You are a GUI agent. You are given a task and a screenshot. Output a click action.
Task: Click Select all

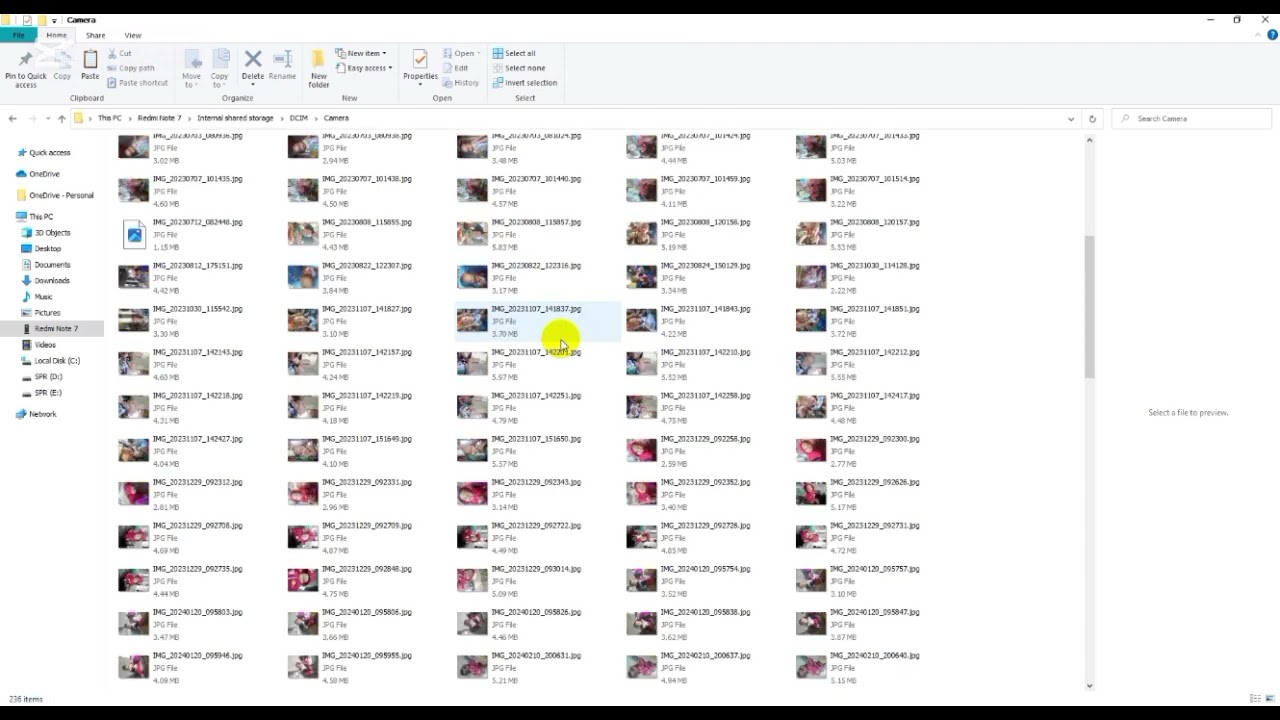(x=514, y=53)
